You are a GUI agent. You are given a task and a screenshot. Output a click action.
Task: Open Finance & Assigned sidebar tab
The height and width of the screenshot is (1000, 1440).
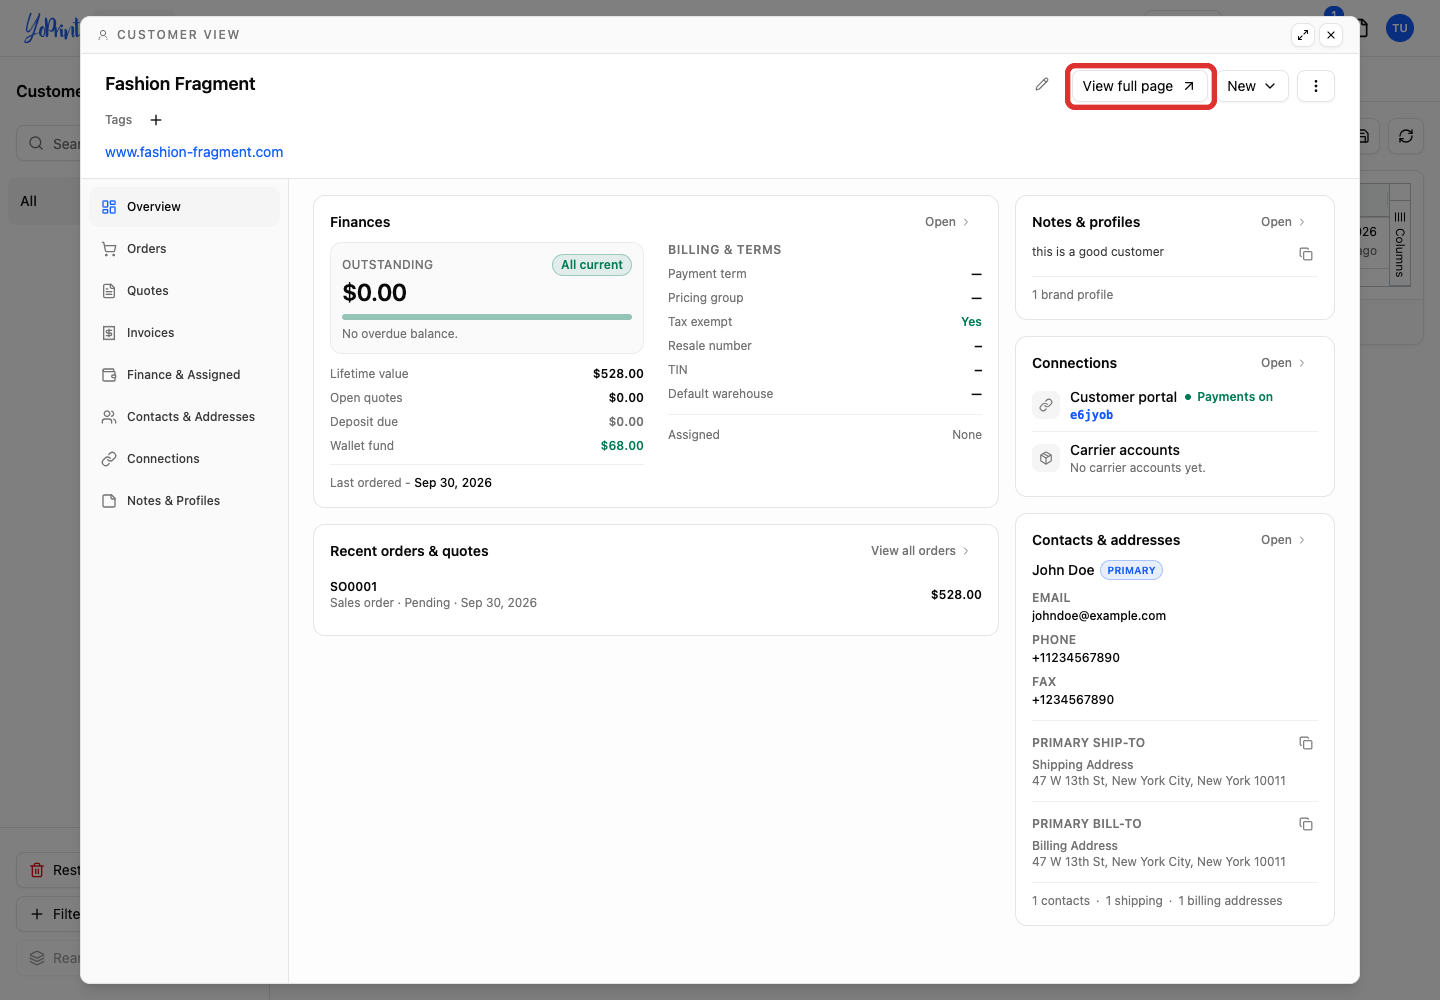click(184, 375)
